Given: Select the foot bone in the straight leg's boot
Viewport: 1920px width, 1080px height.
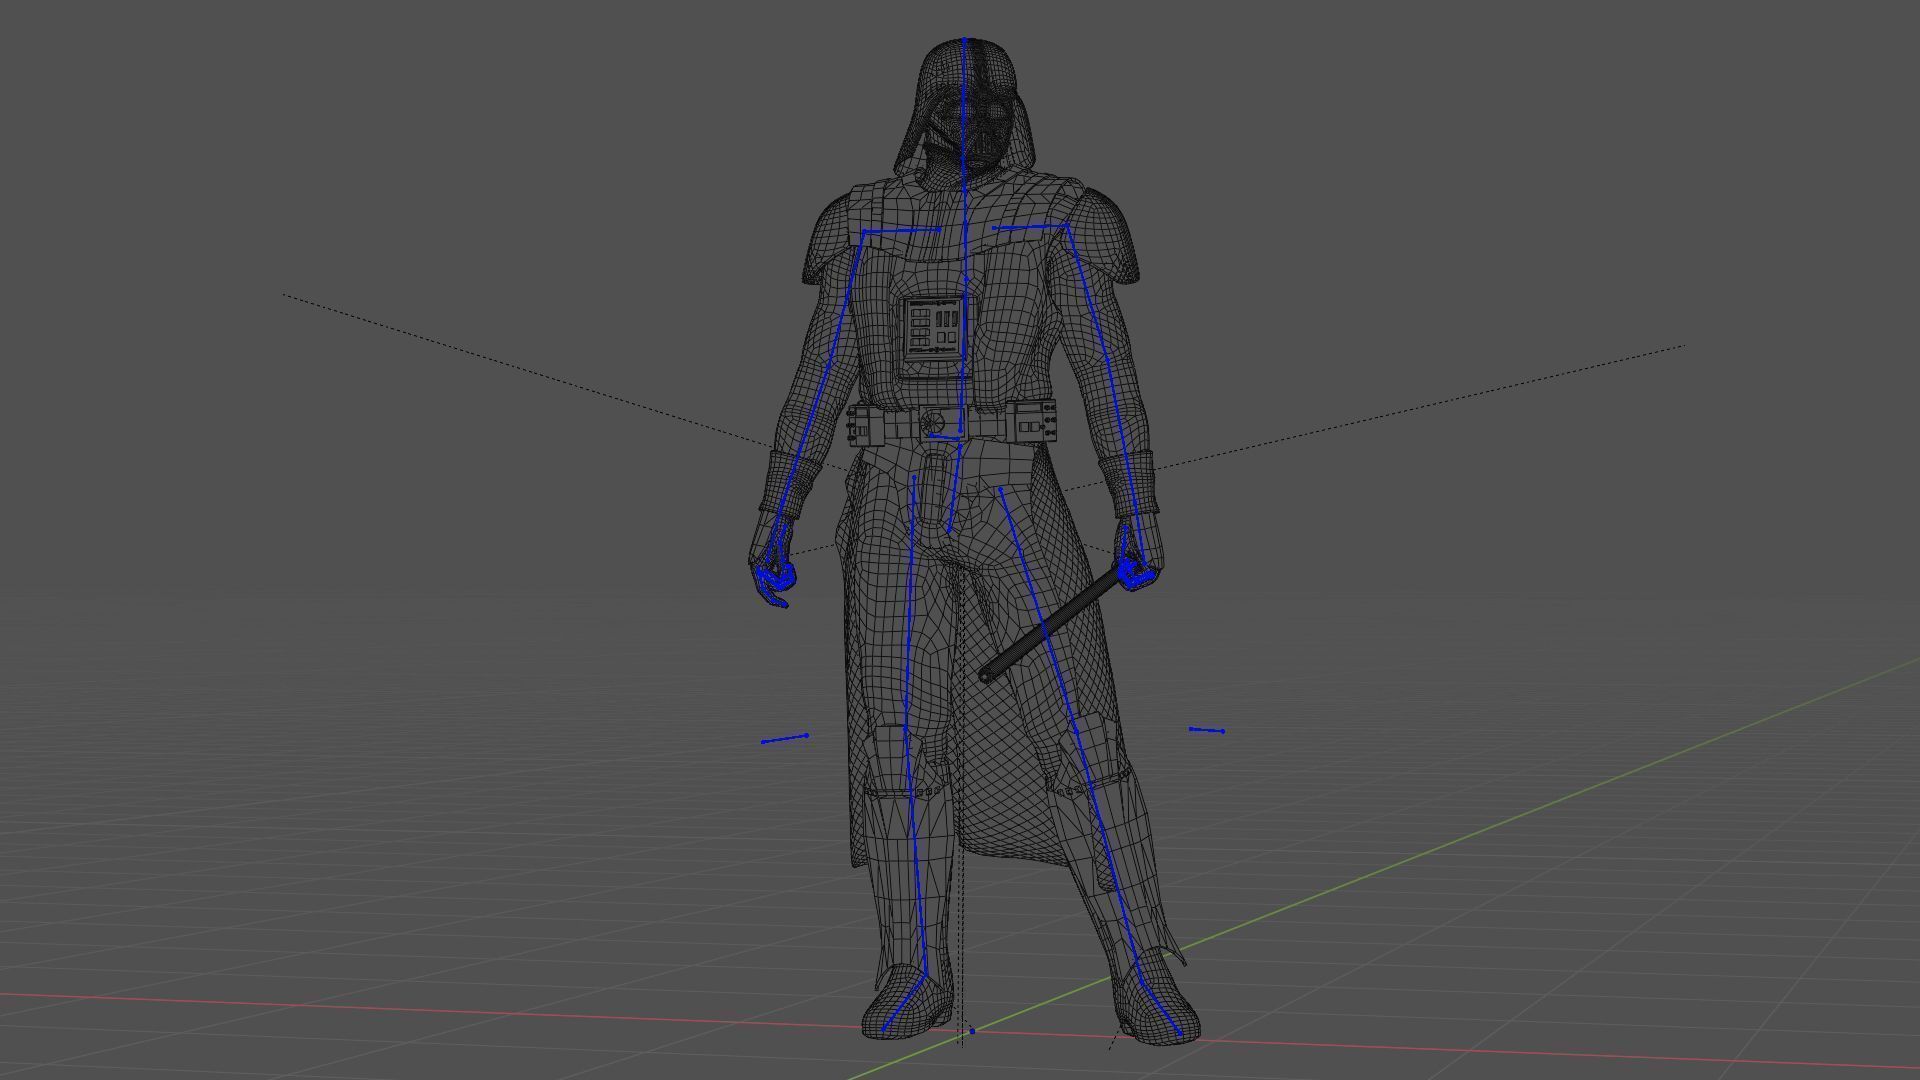Looking at the screenshot, I should pos(906,1001).
